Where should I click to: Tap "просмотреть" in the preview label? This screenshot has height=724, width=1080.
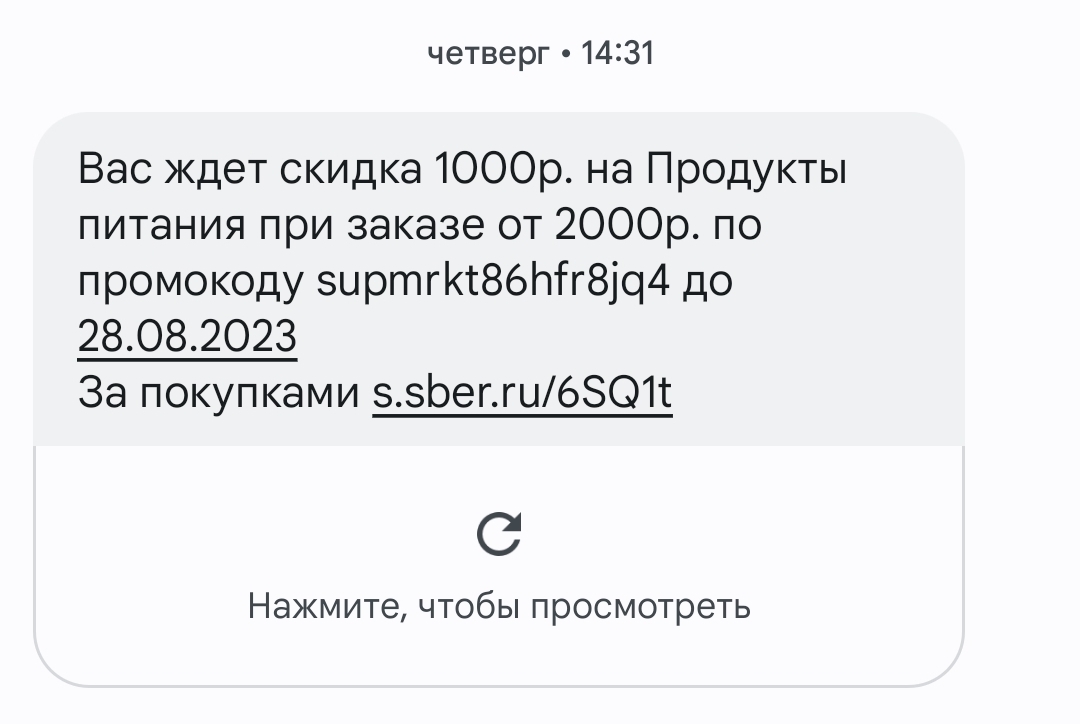(641, 605)
